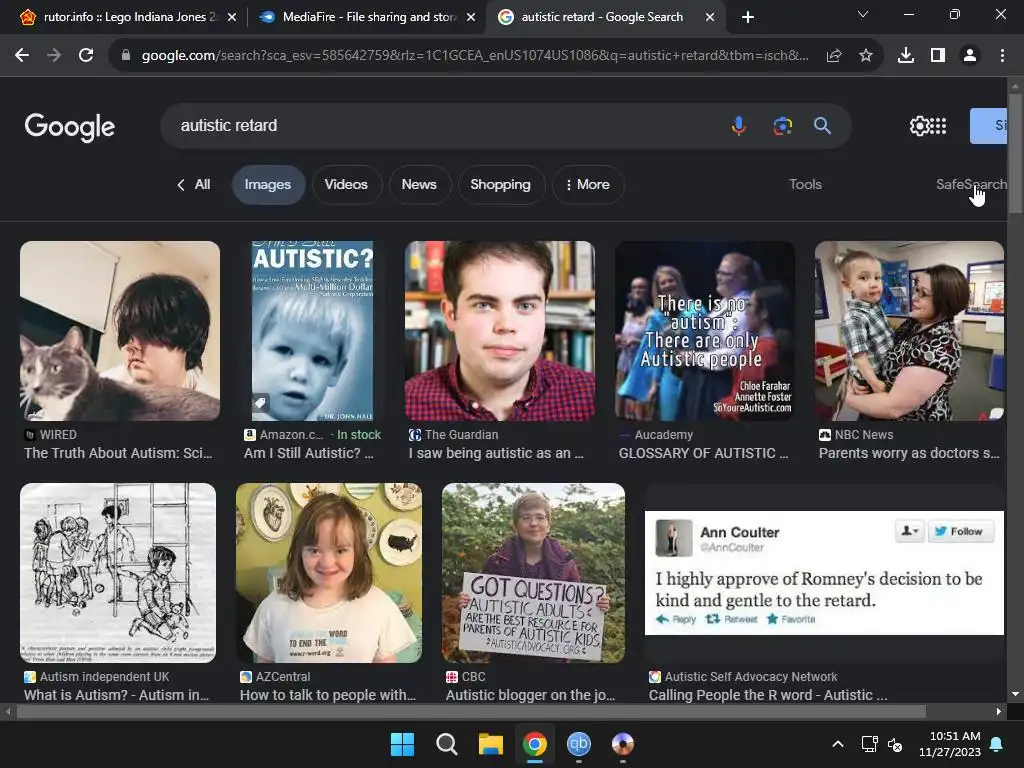Open the Ann Coulter tweet image
Image resolution: width=1024 pixels, height=768 pixels.
coord(824,573)
